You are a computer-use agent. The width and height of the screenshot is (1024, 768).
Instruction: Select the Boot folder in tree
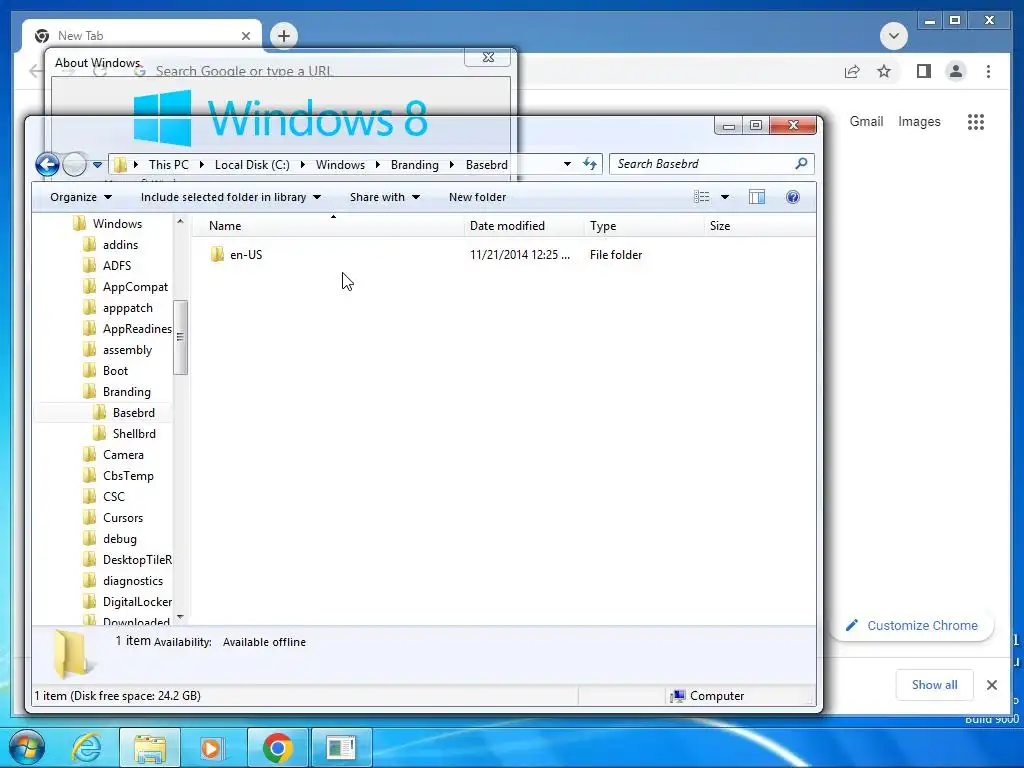[x=116, y=371]
